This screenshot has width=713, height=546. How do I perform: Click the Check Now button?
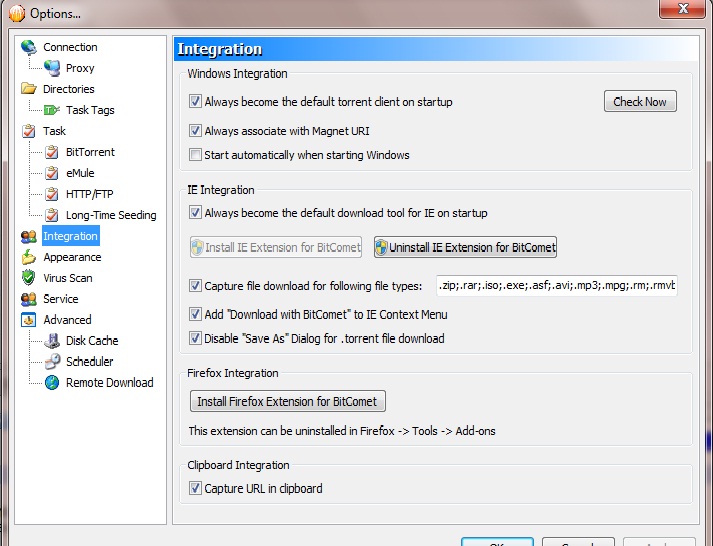640,101
